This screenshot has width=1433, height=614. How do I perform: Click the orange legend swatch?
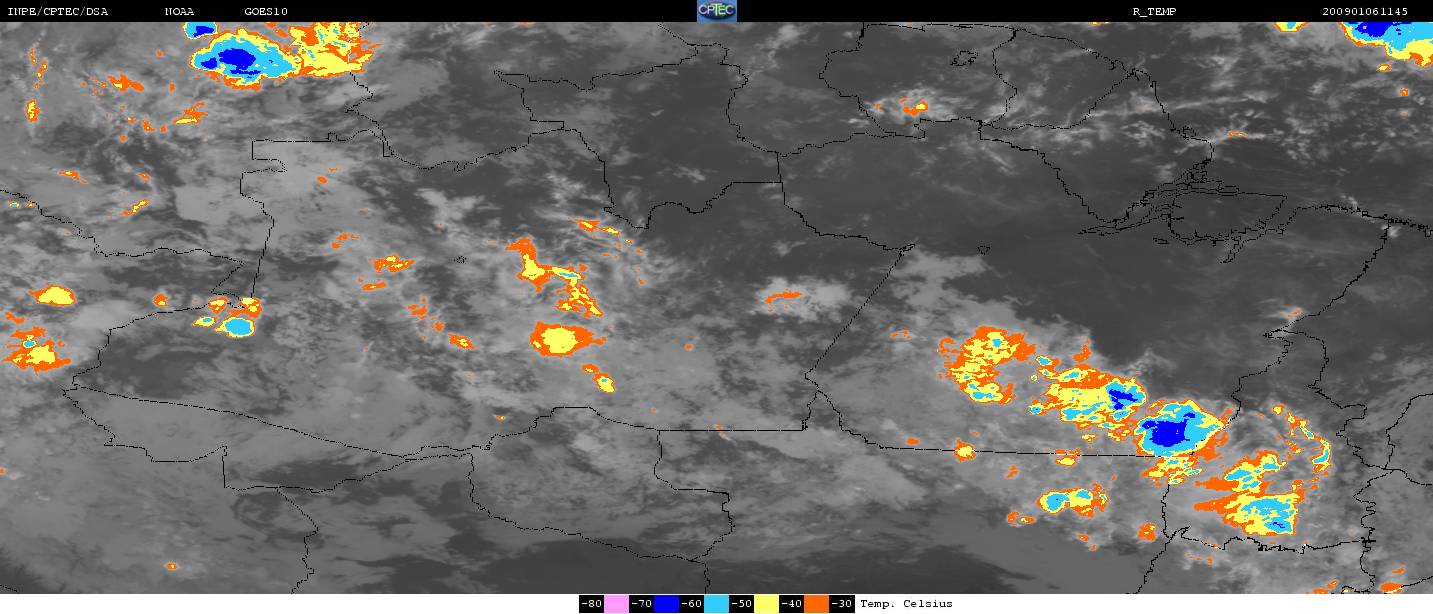click(x=816, y=604)
